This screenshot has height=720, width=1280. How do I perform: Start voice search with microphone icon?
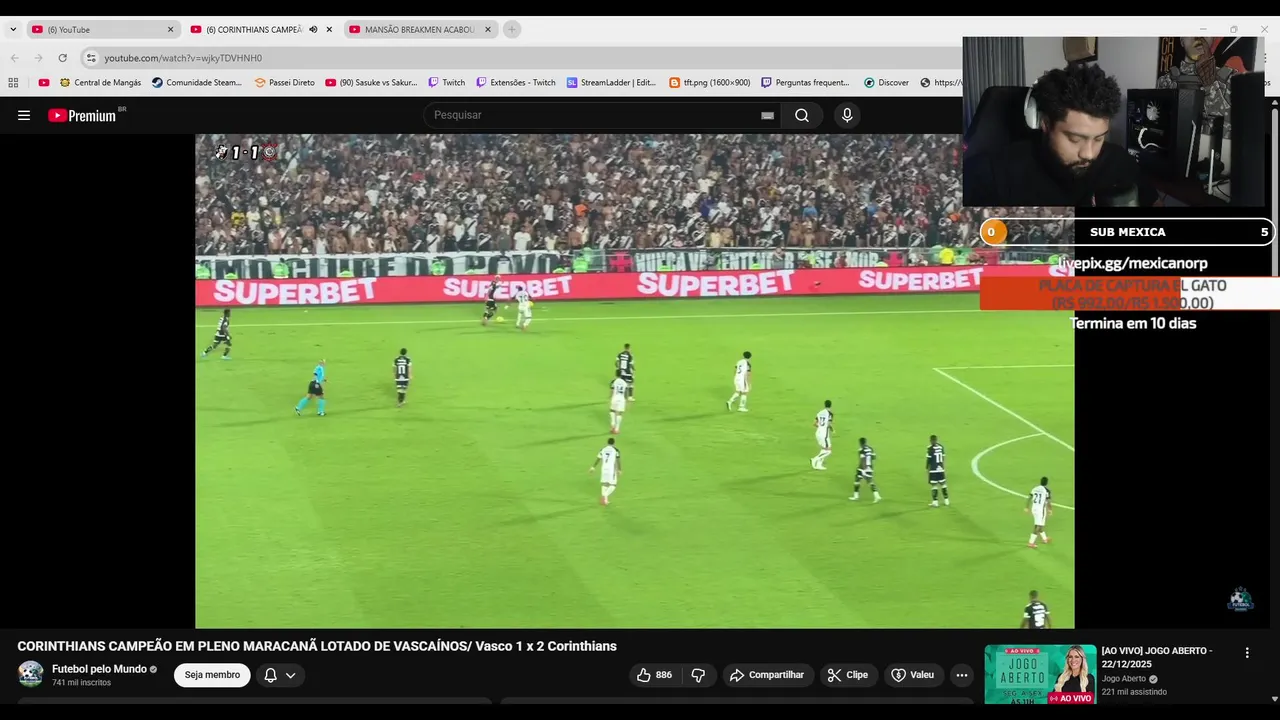click(847, 115)
